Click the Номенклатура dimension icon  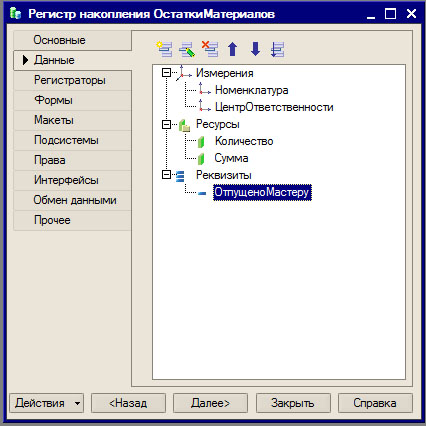[x=204, y=89]
